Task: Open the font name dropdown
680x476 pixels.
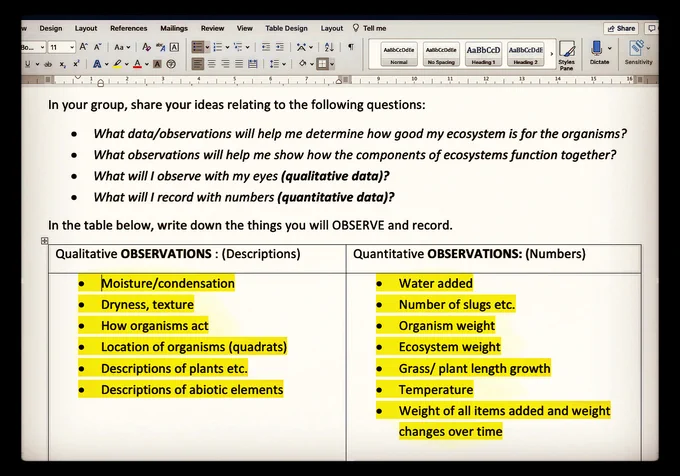Action: coord(42,47)
